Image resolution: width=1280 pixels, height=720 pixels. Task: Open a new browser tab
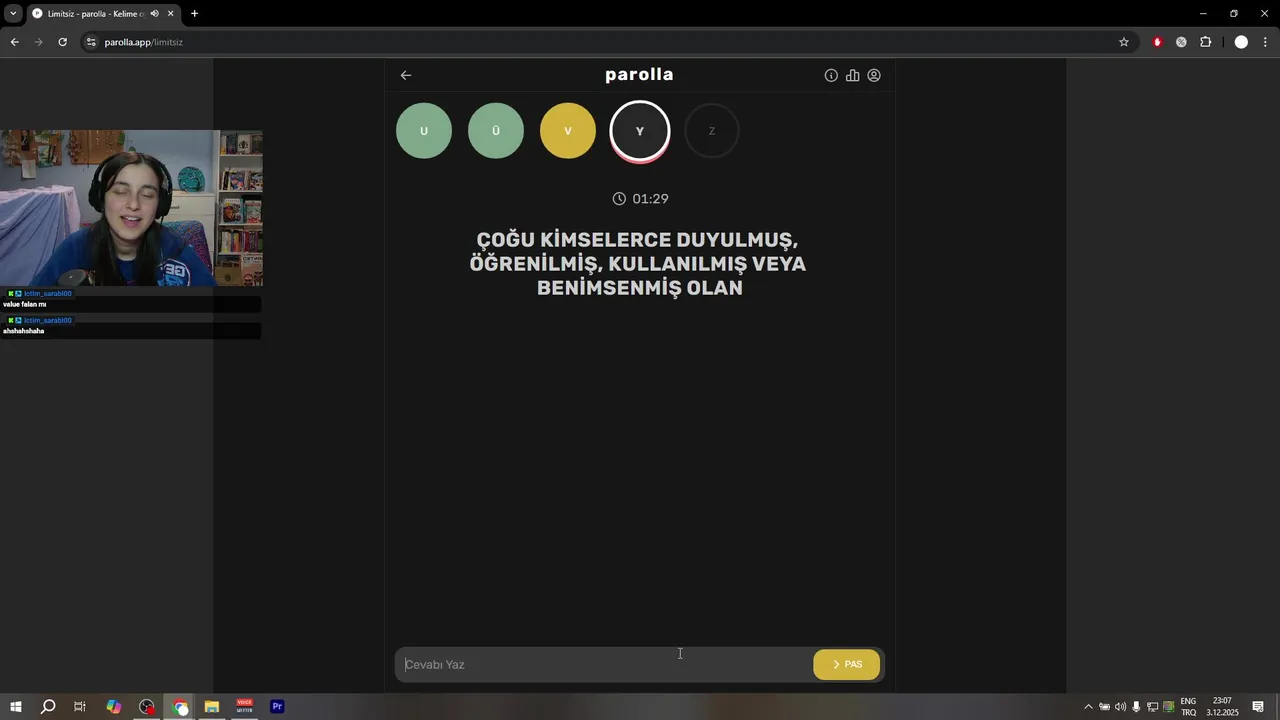pos(194,13)
